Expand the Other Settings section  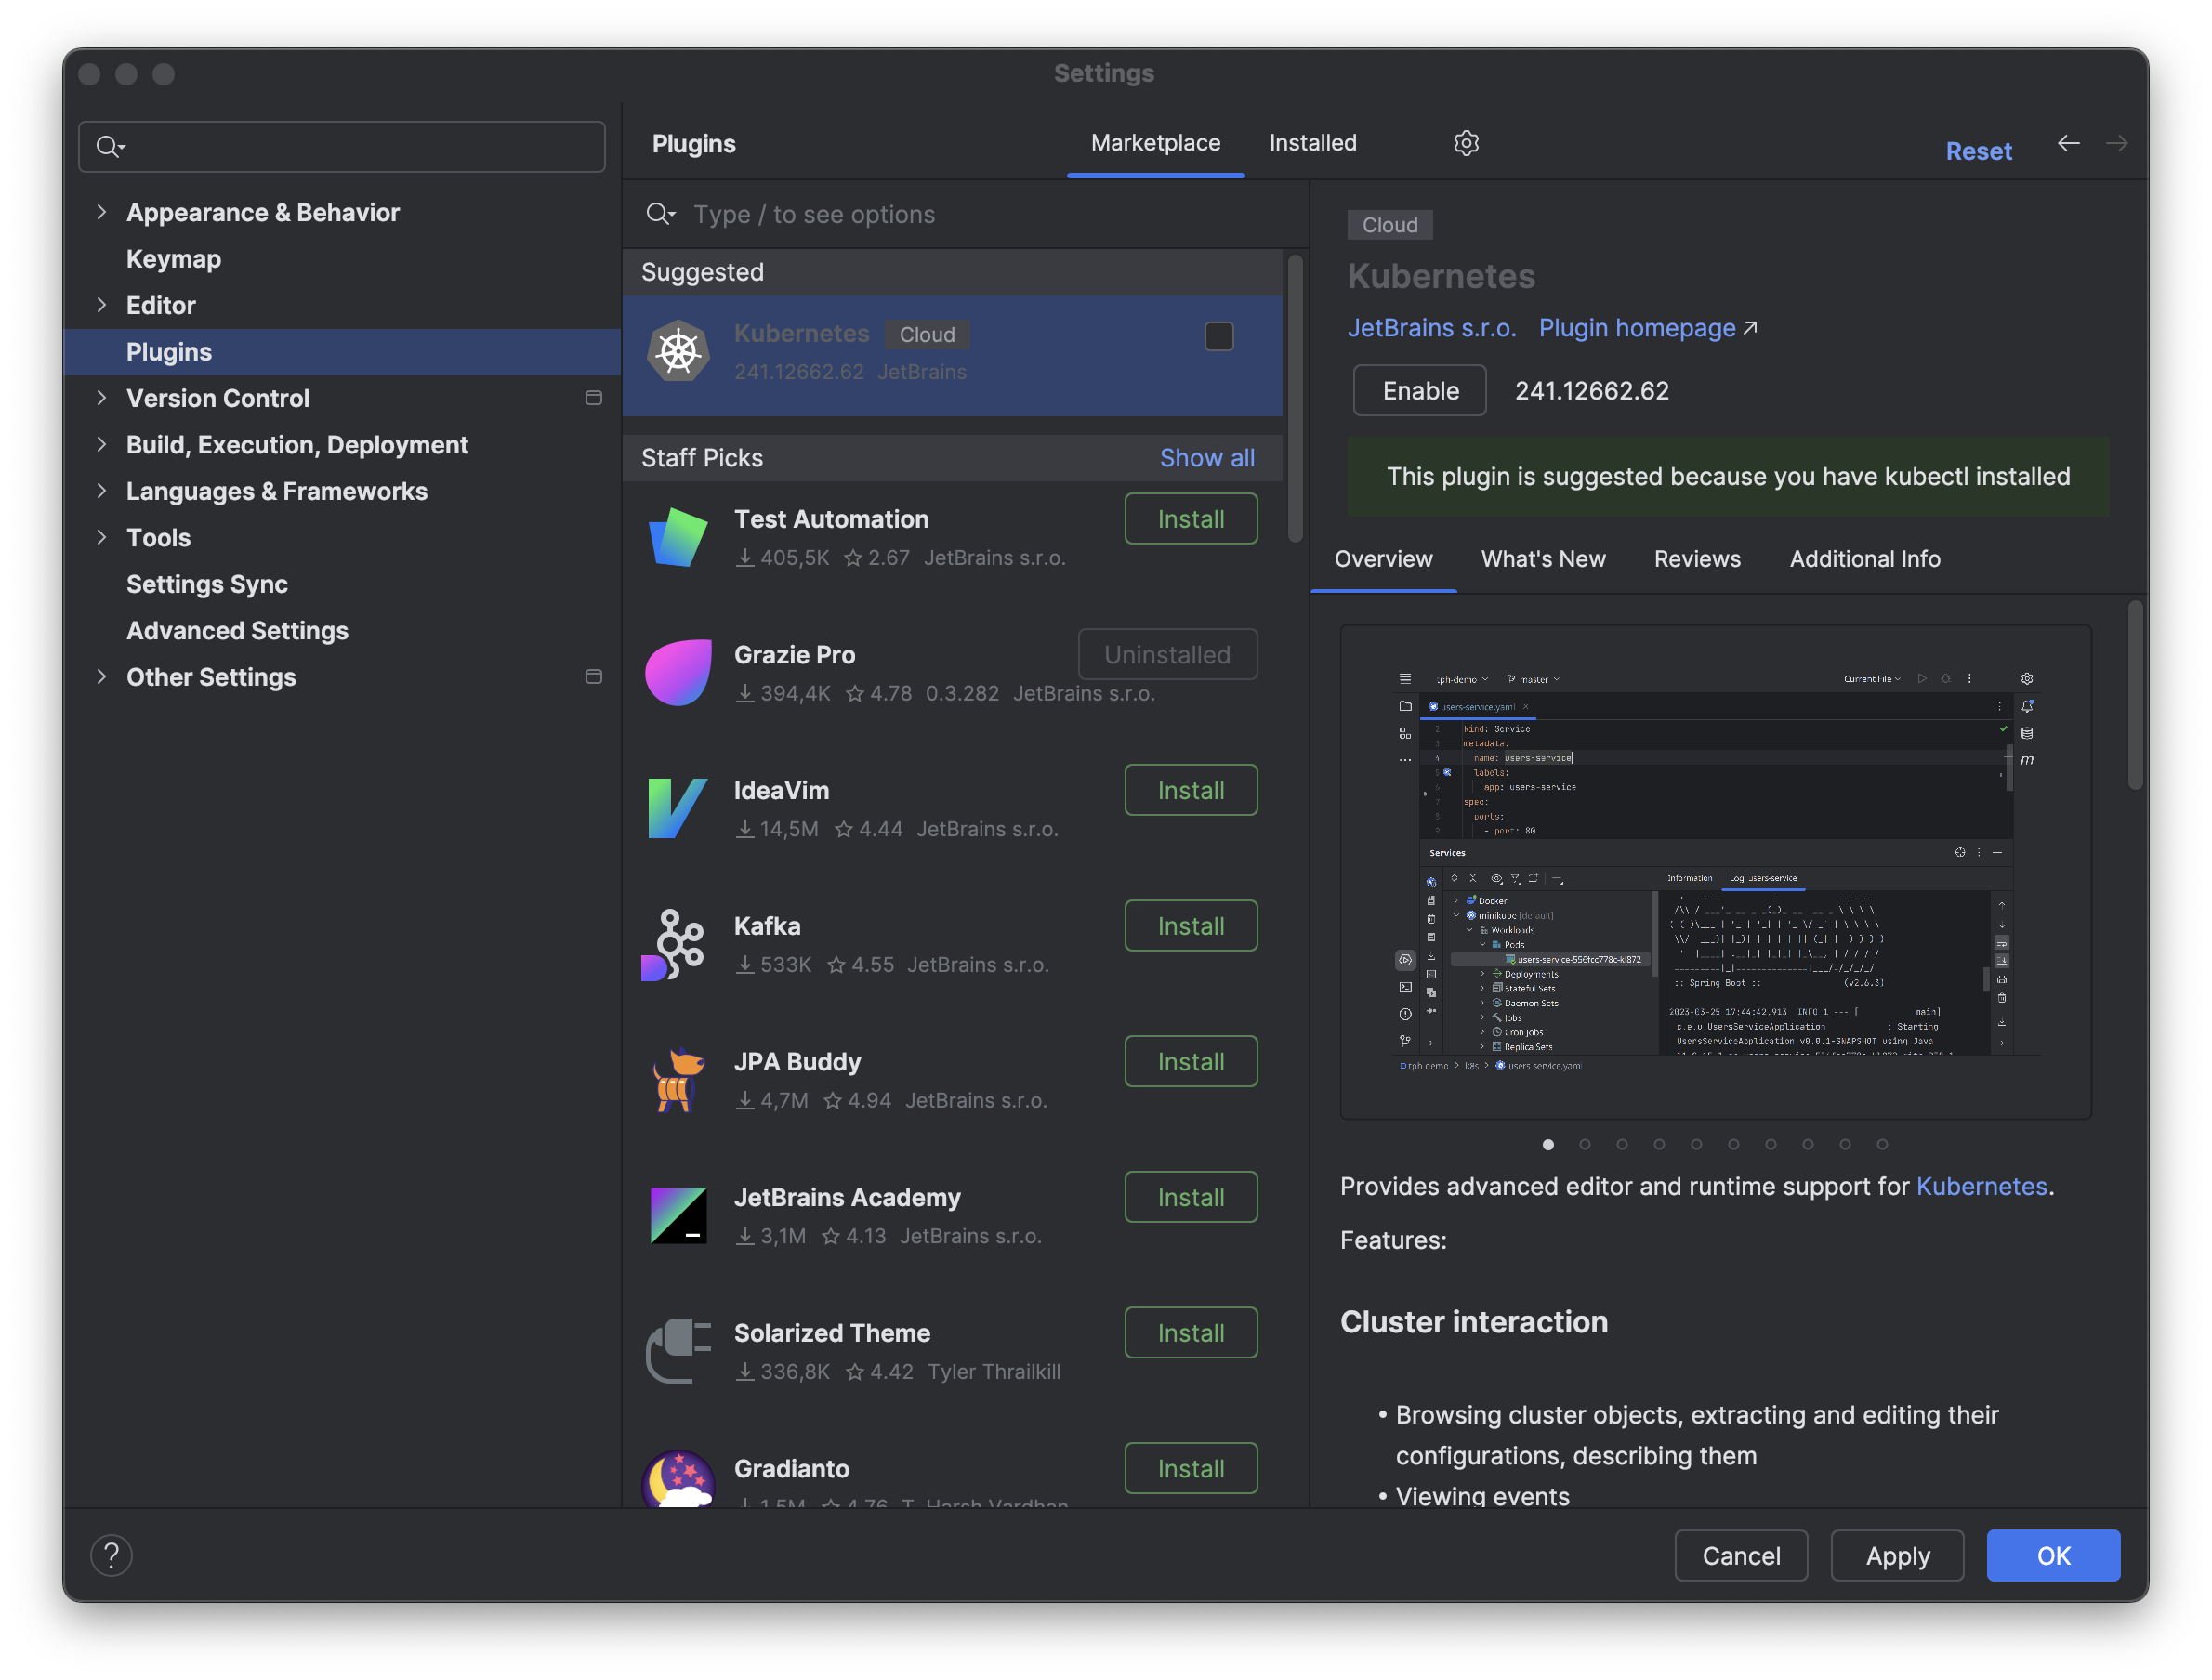(x=101, y=677)
